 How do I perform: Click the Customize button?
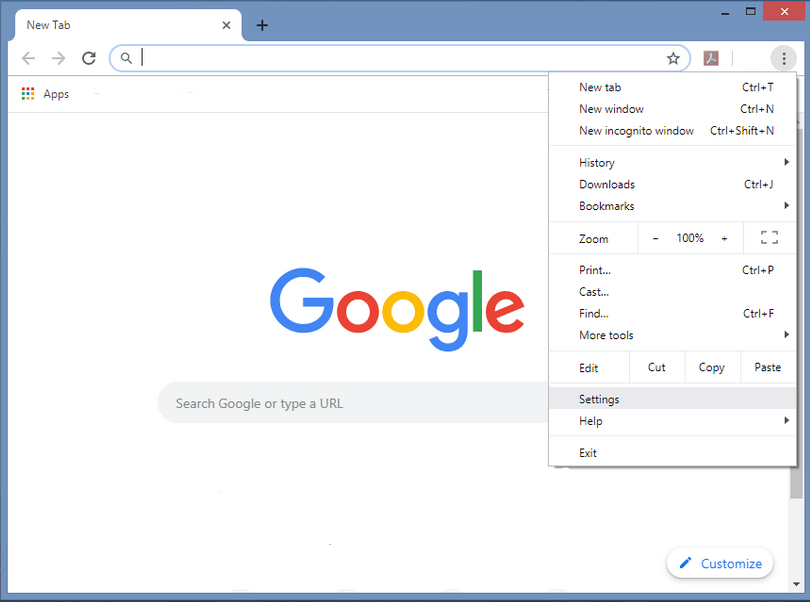pyautogui.click(x=720, y=563)
